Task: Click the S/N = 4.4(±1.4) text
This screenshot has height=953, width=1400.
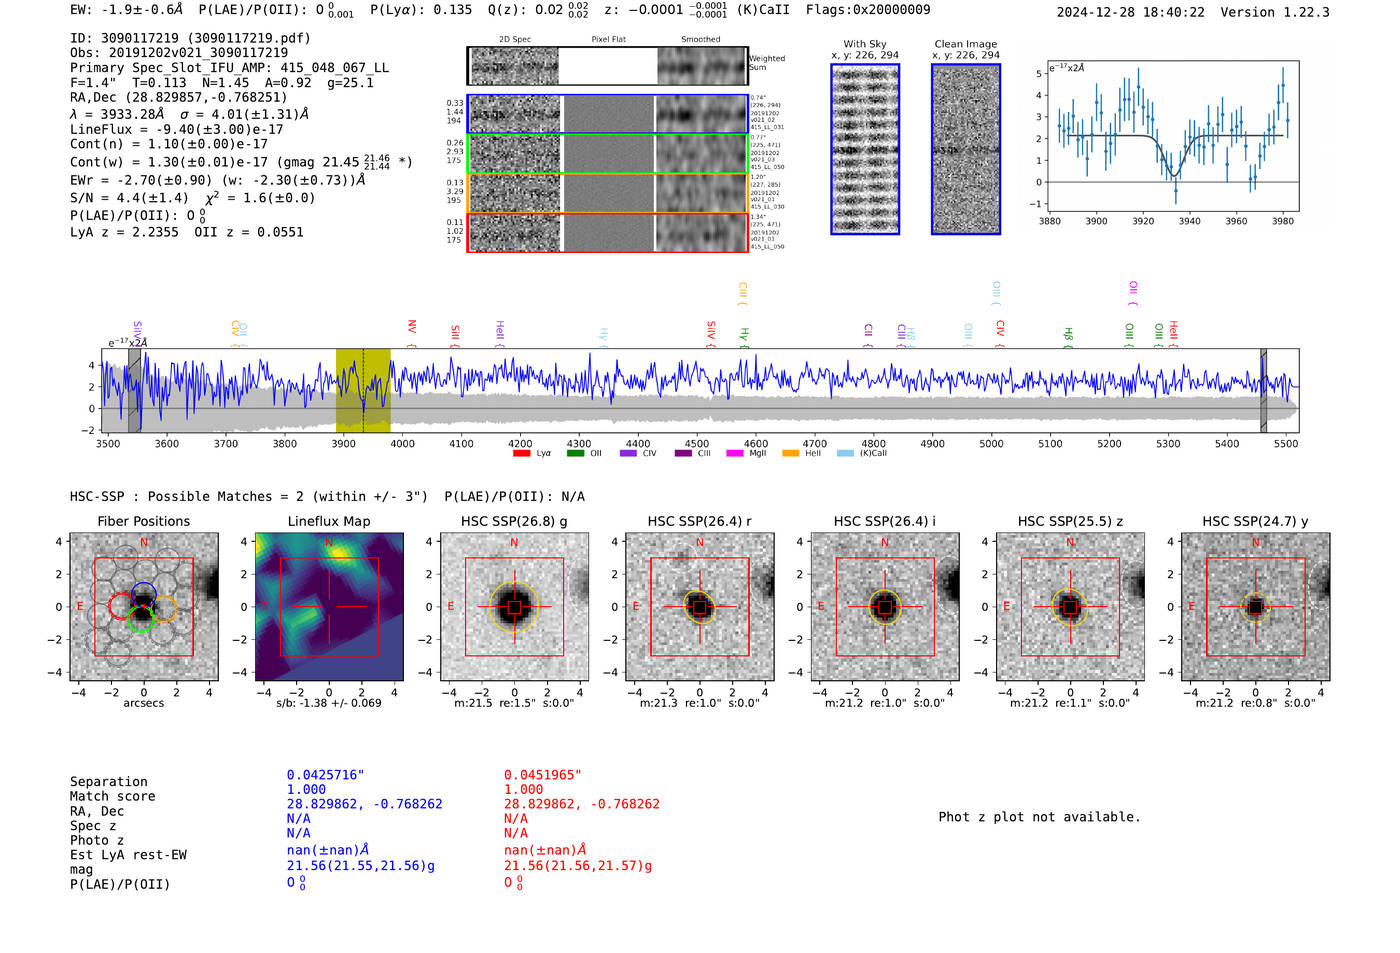Action: pos(129,198)
